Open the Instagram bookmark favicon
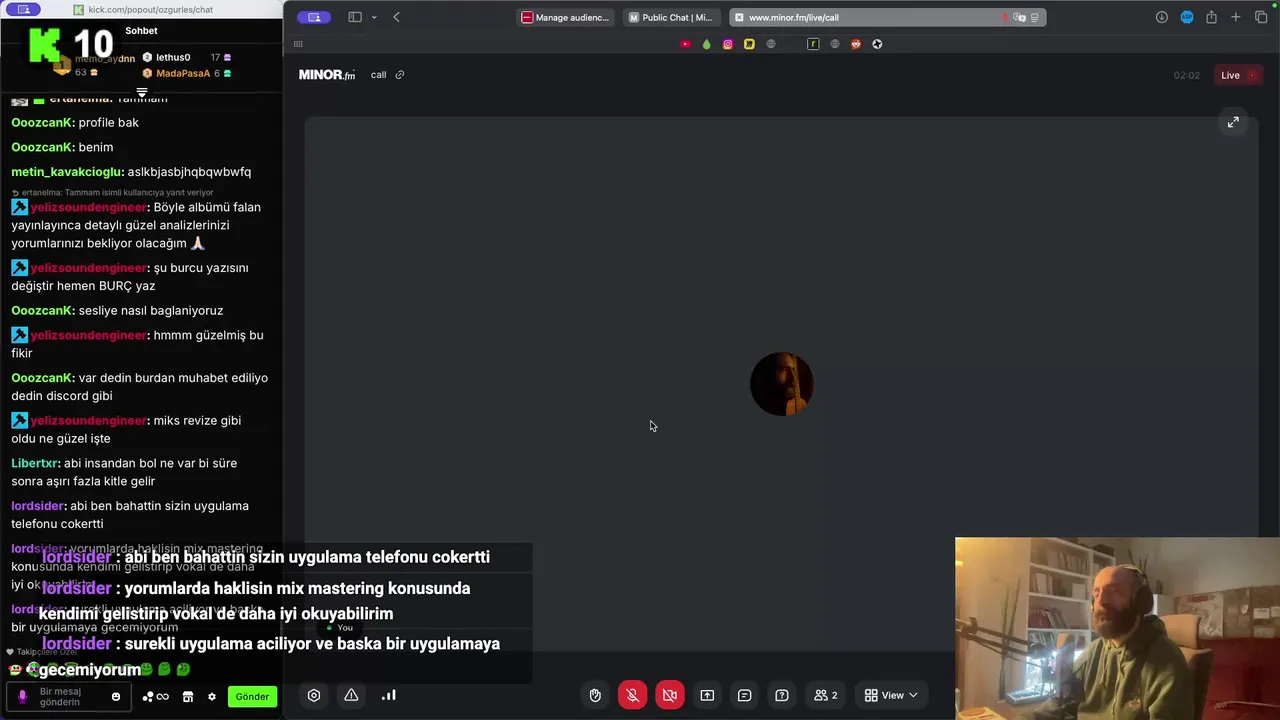This screenshot has width=1280, height=720. coord(727,44)
